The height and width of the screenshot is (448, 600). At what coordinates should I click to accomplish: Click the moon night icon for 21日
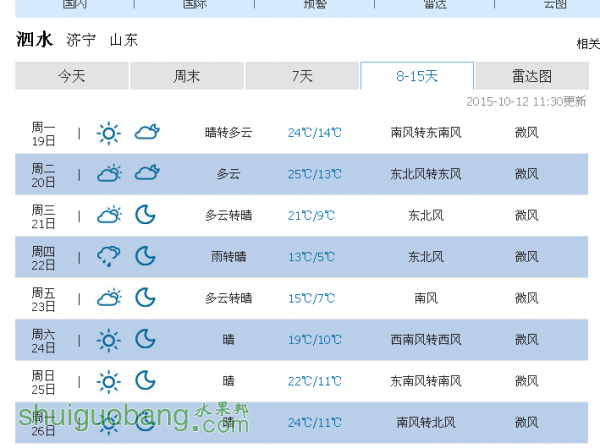coord(145,215)
